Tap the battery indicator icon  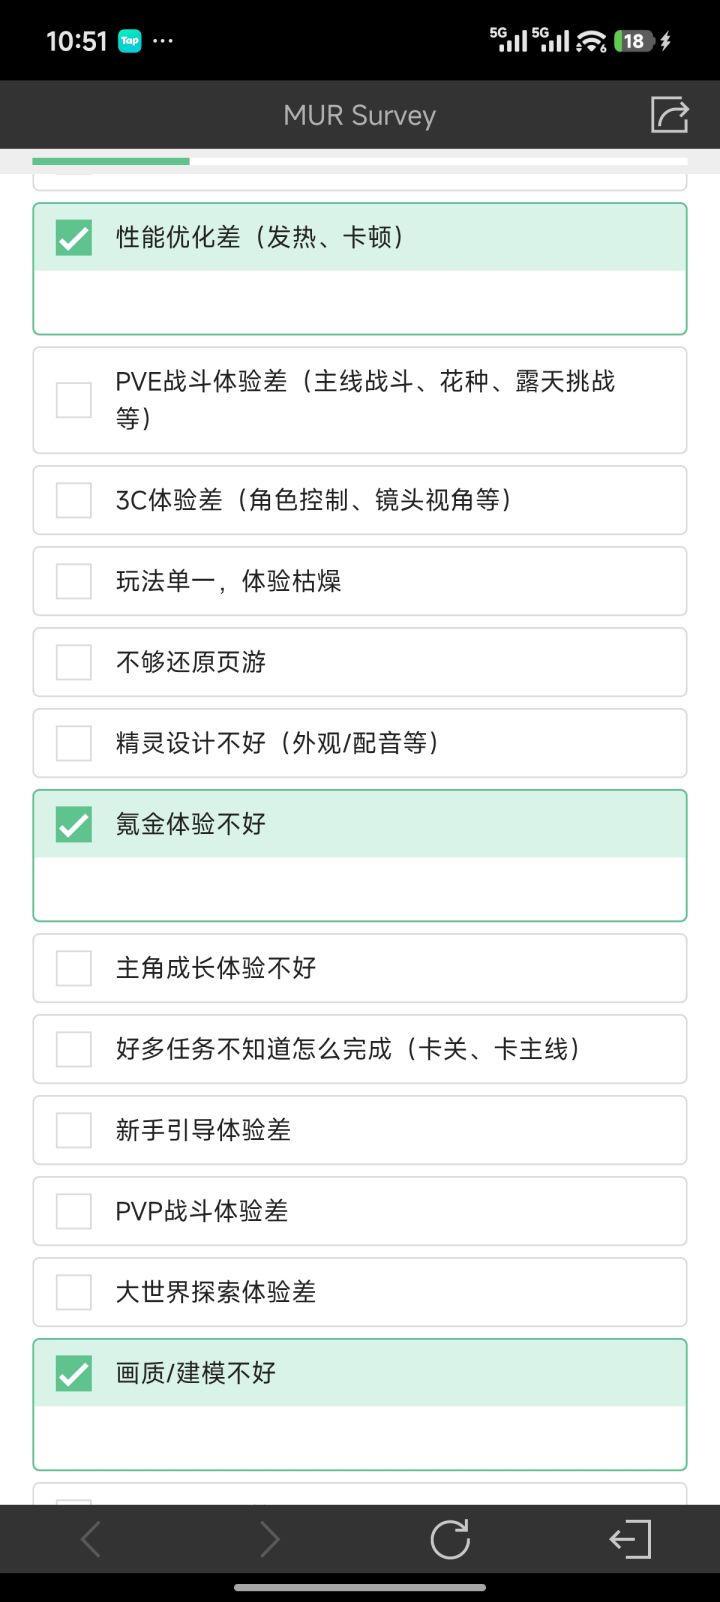[635, 41]
